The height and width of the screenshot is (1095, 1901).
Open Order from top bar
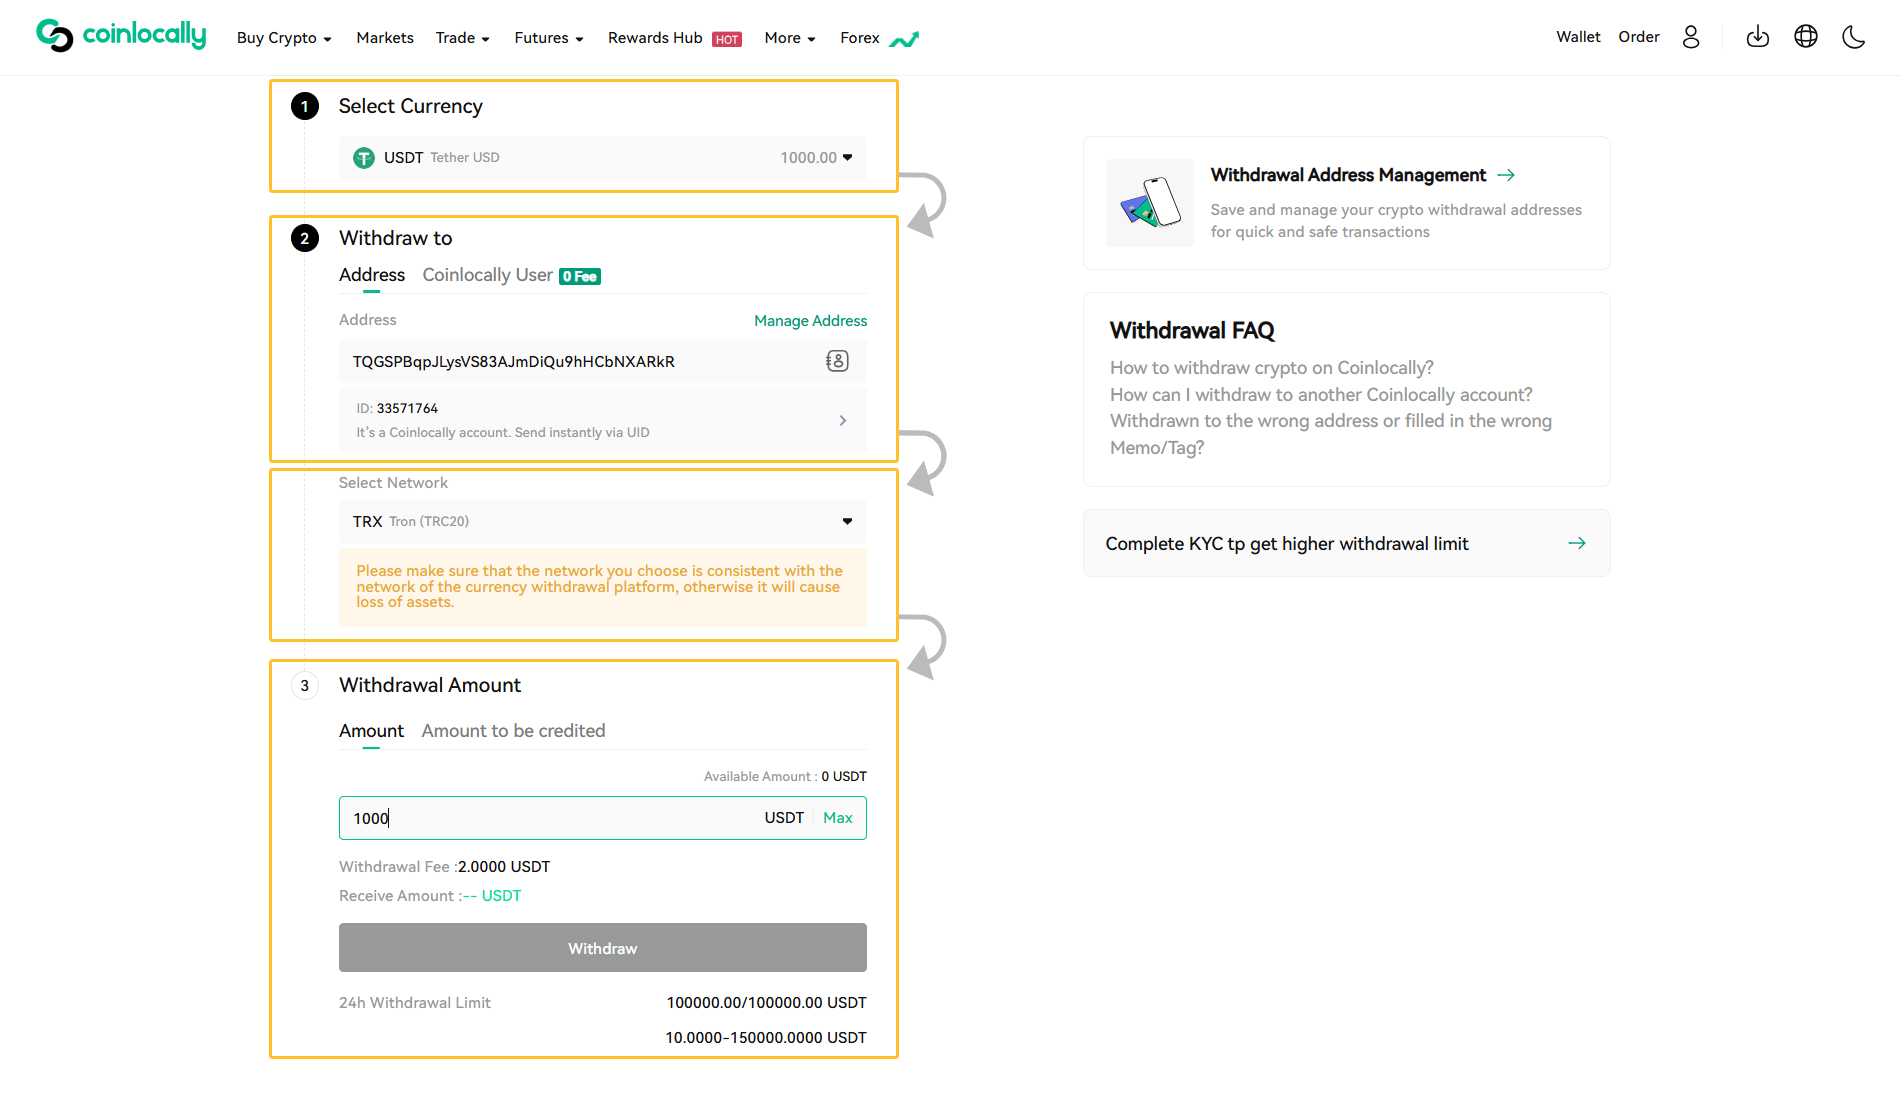[x=1639, y=37]
